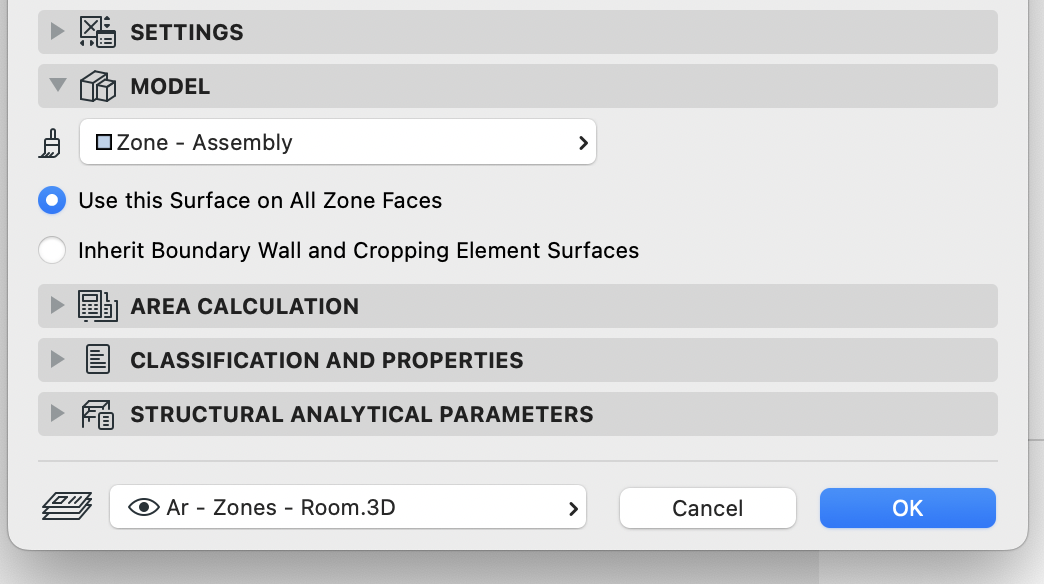Expand the Structural Analytical Parameters section
This screenshot has width=1044, height=584.
(x=57, y=414)
